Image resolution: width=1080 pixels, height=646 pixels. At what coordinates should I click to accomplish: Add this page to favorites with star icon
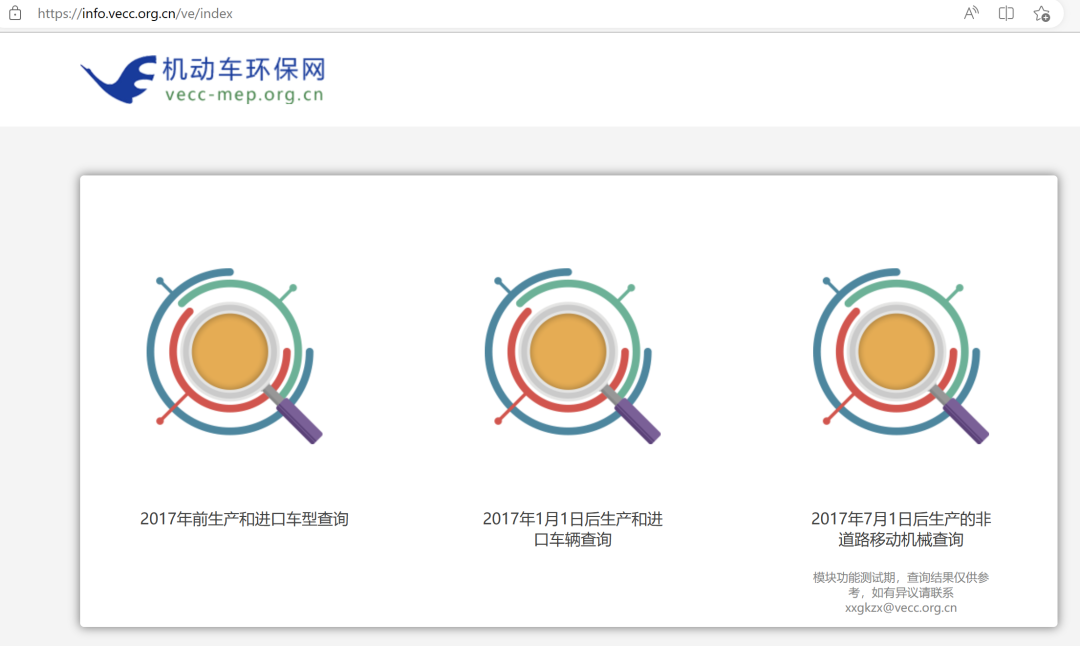tap(1041, 13)
